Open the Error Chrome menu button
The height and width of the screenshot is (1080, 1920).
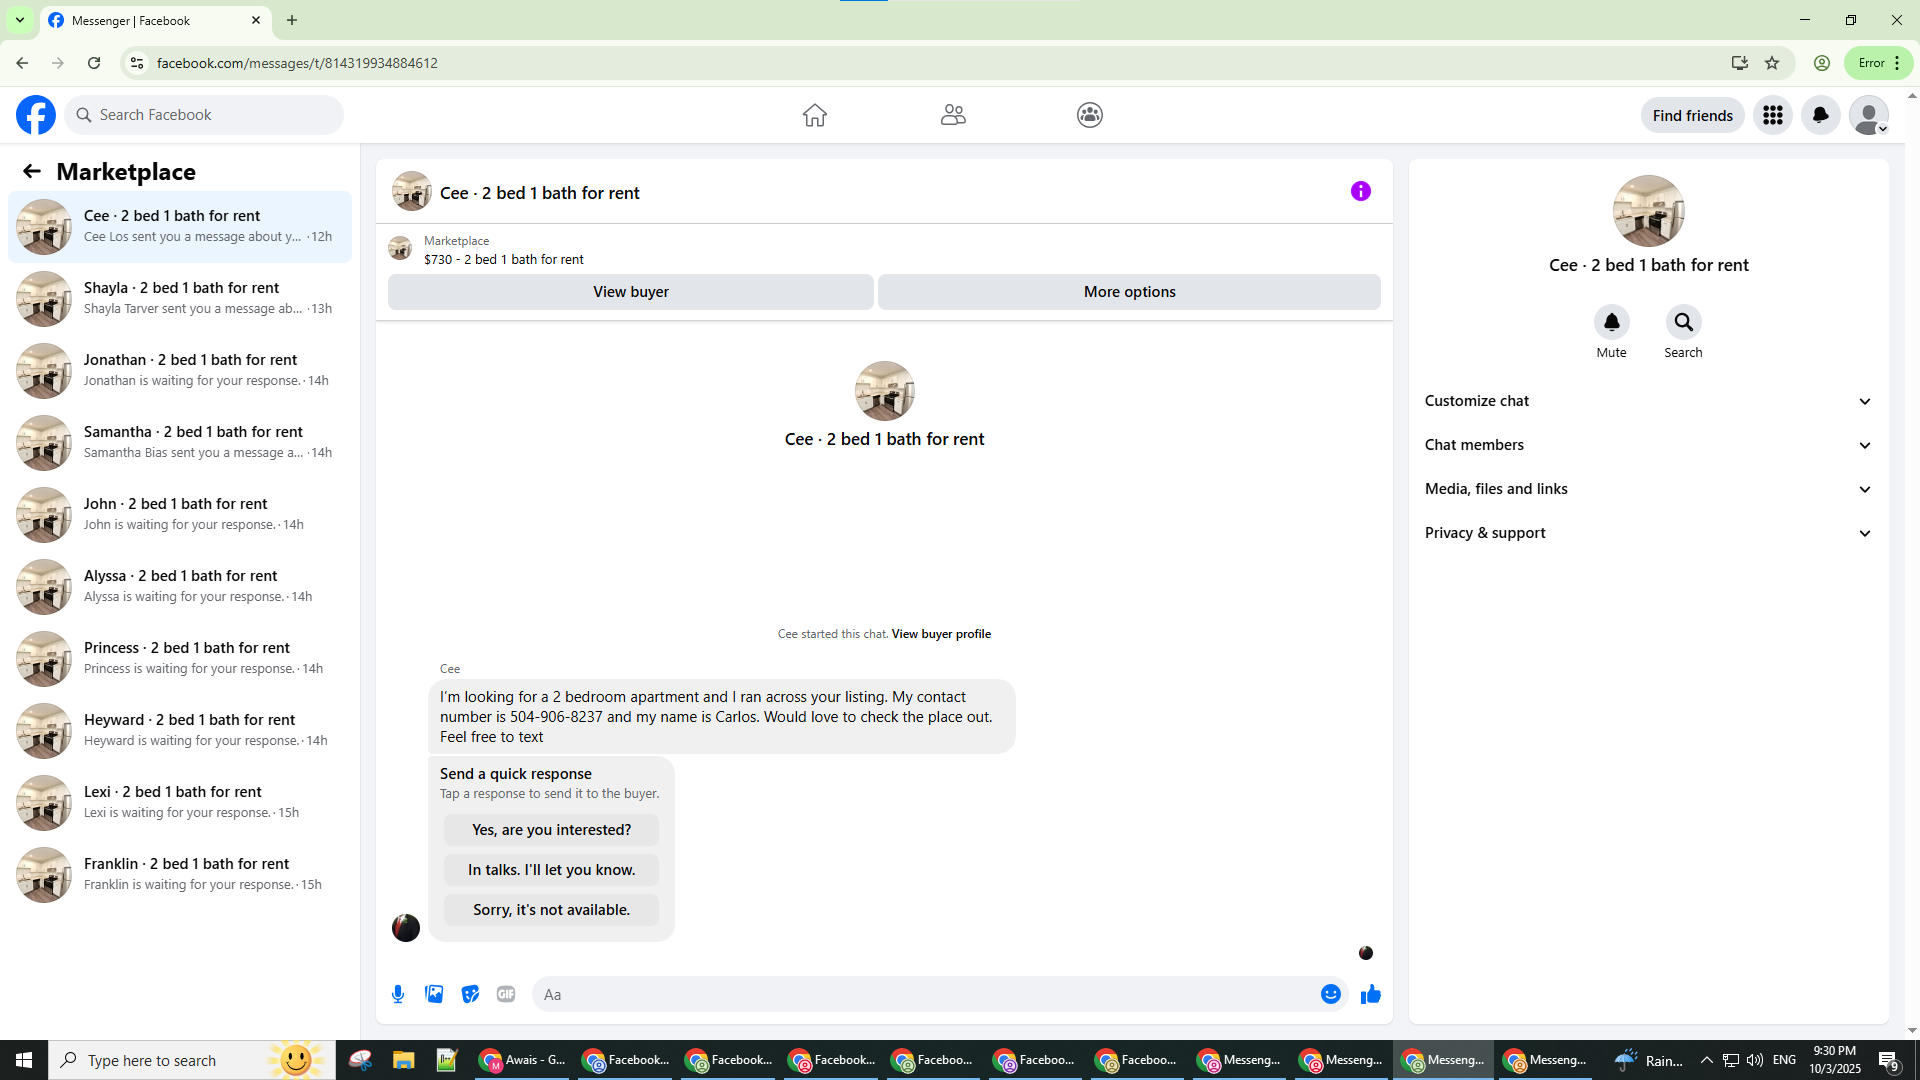(1879, 63)
